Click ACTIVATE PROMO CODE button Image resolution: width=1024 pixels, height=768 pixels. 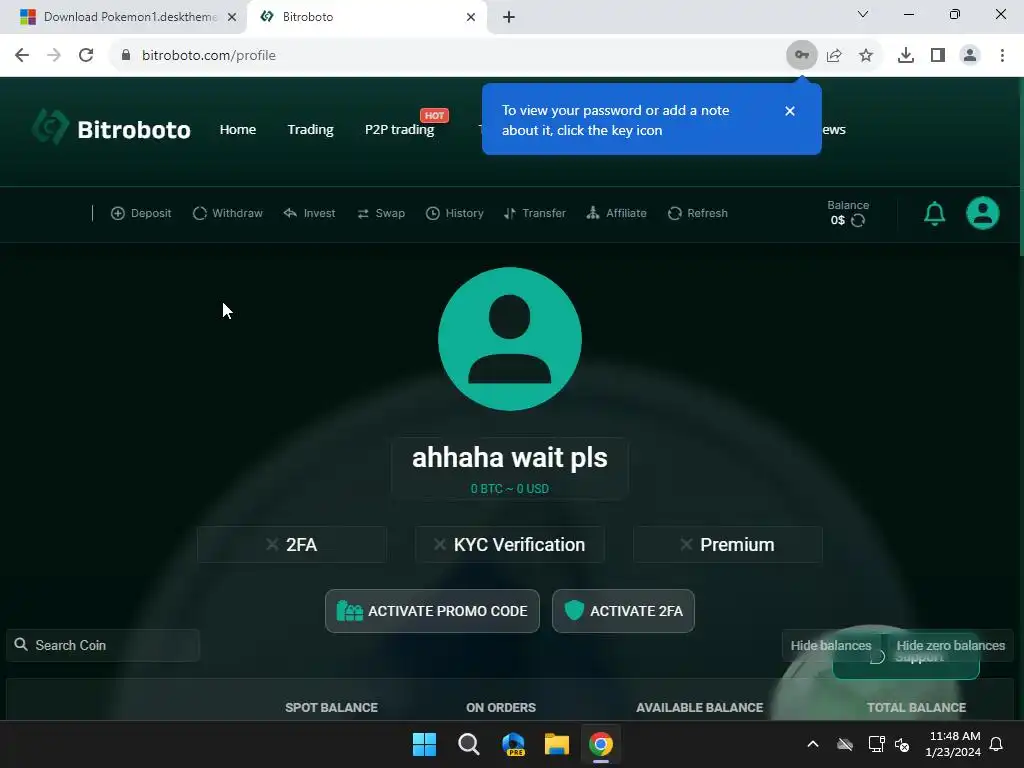click(432, 611)
